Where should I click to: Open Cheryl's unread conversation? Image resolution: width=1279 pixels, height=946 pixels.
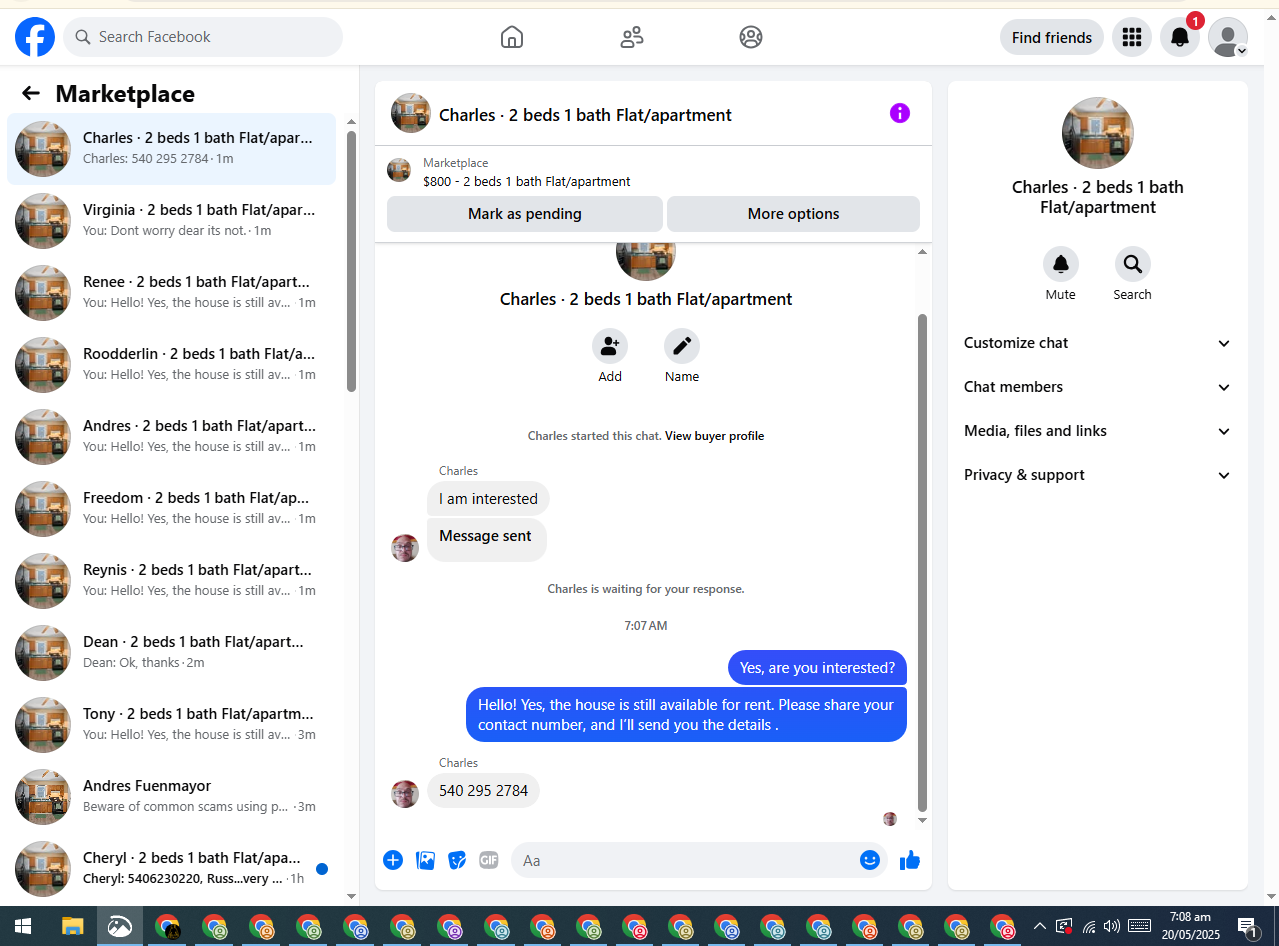coord(172,869)
